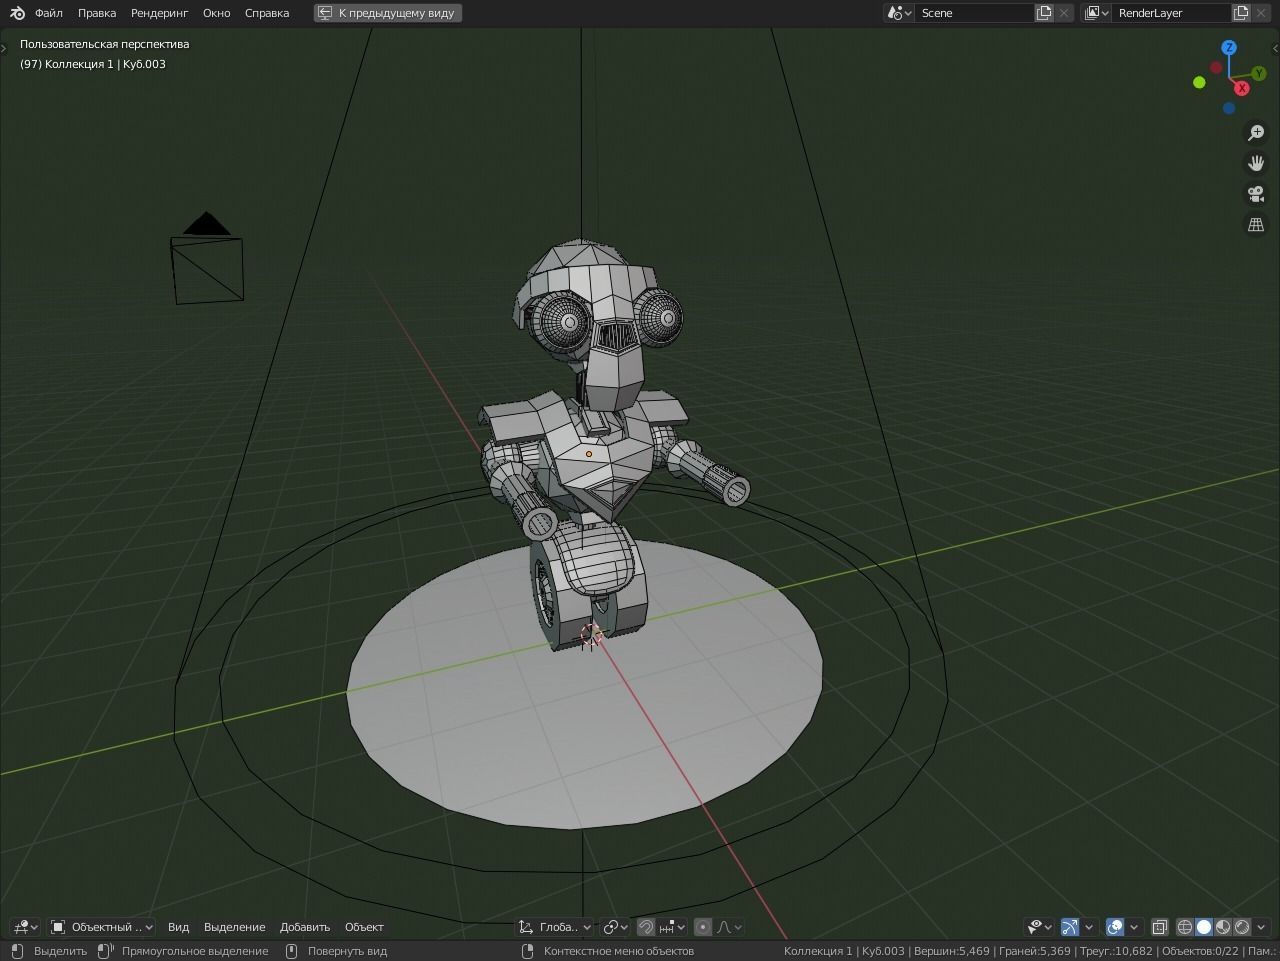Click the Scene name field
The image size is (1280, 961).
pos(974,13)
